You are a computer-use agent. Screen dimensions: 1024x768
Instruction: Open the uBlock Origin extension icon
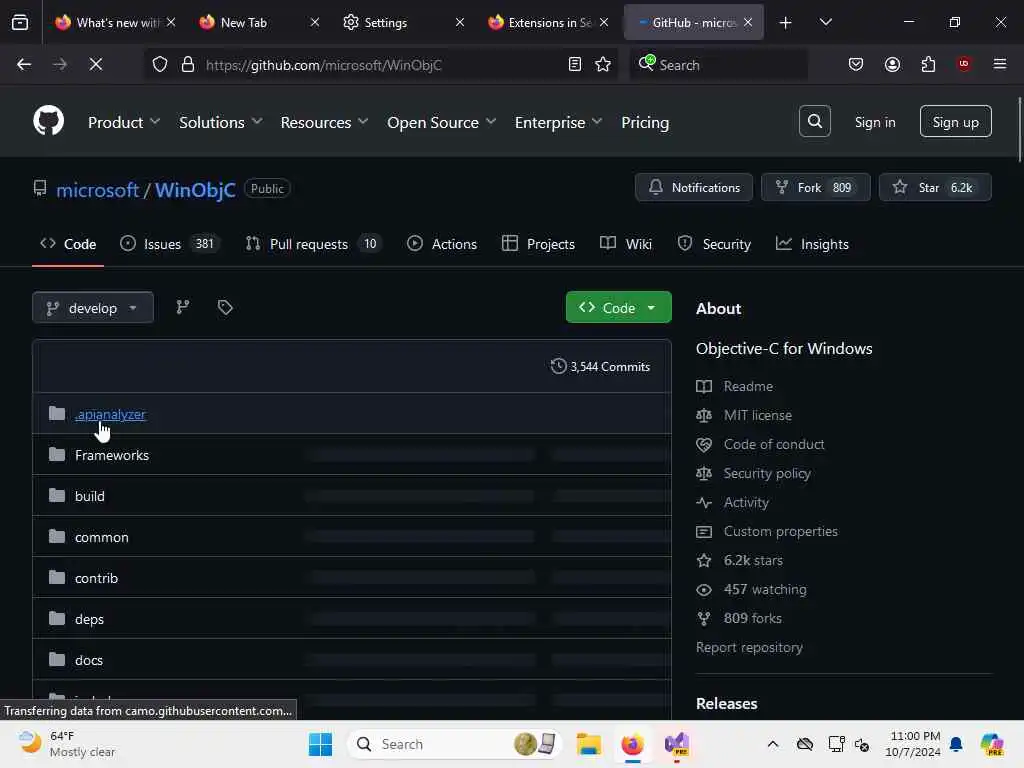964,64
